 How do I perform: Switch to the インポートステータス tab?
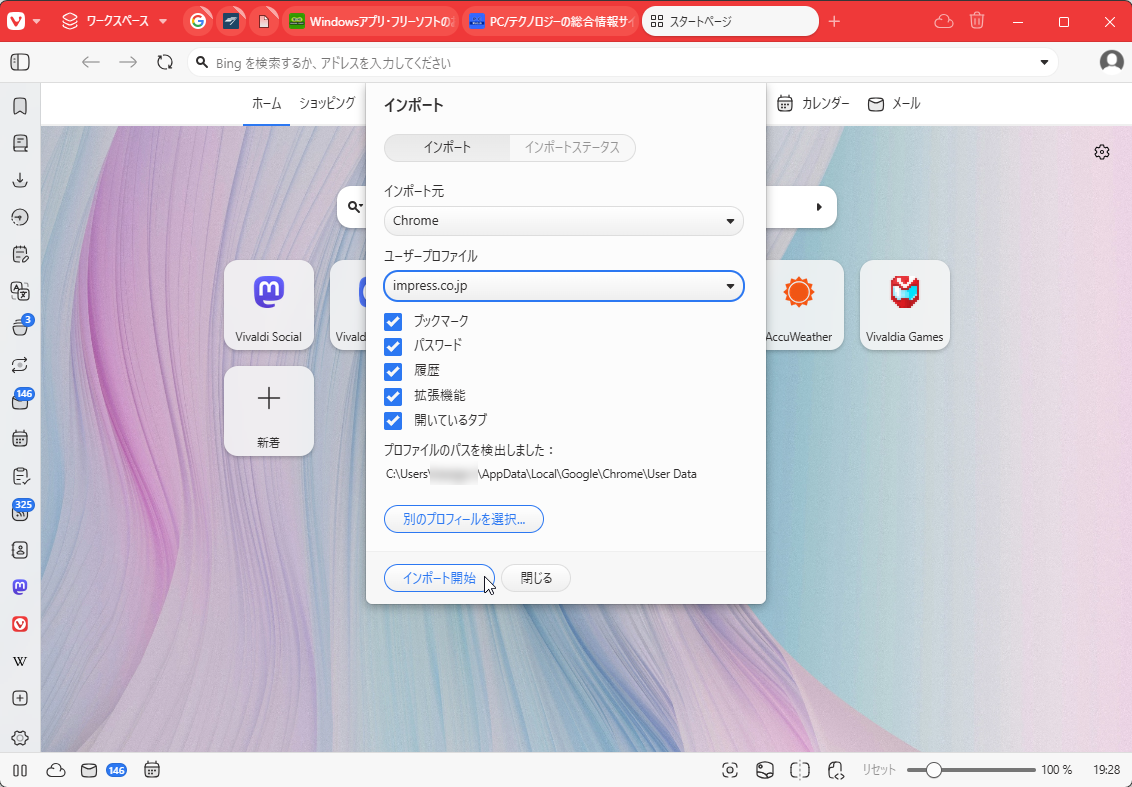tap(572, 147)
